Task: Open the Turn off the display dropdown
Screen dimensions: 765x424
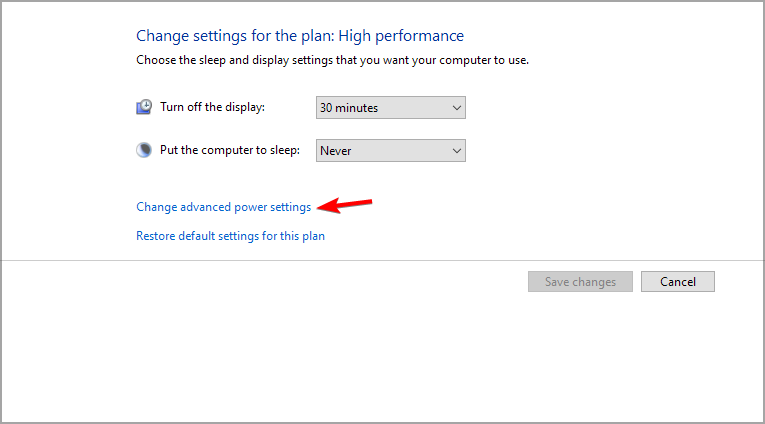Action: [390, 107]
